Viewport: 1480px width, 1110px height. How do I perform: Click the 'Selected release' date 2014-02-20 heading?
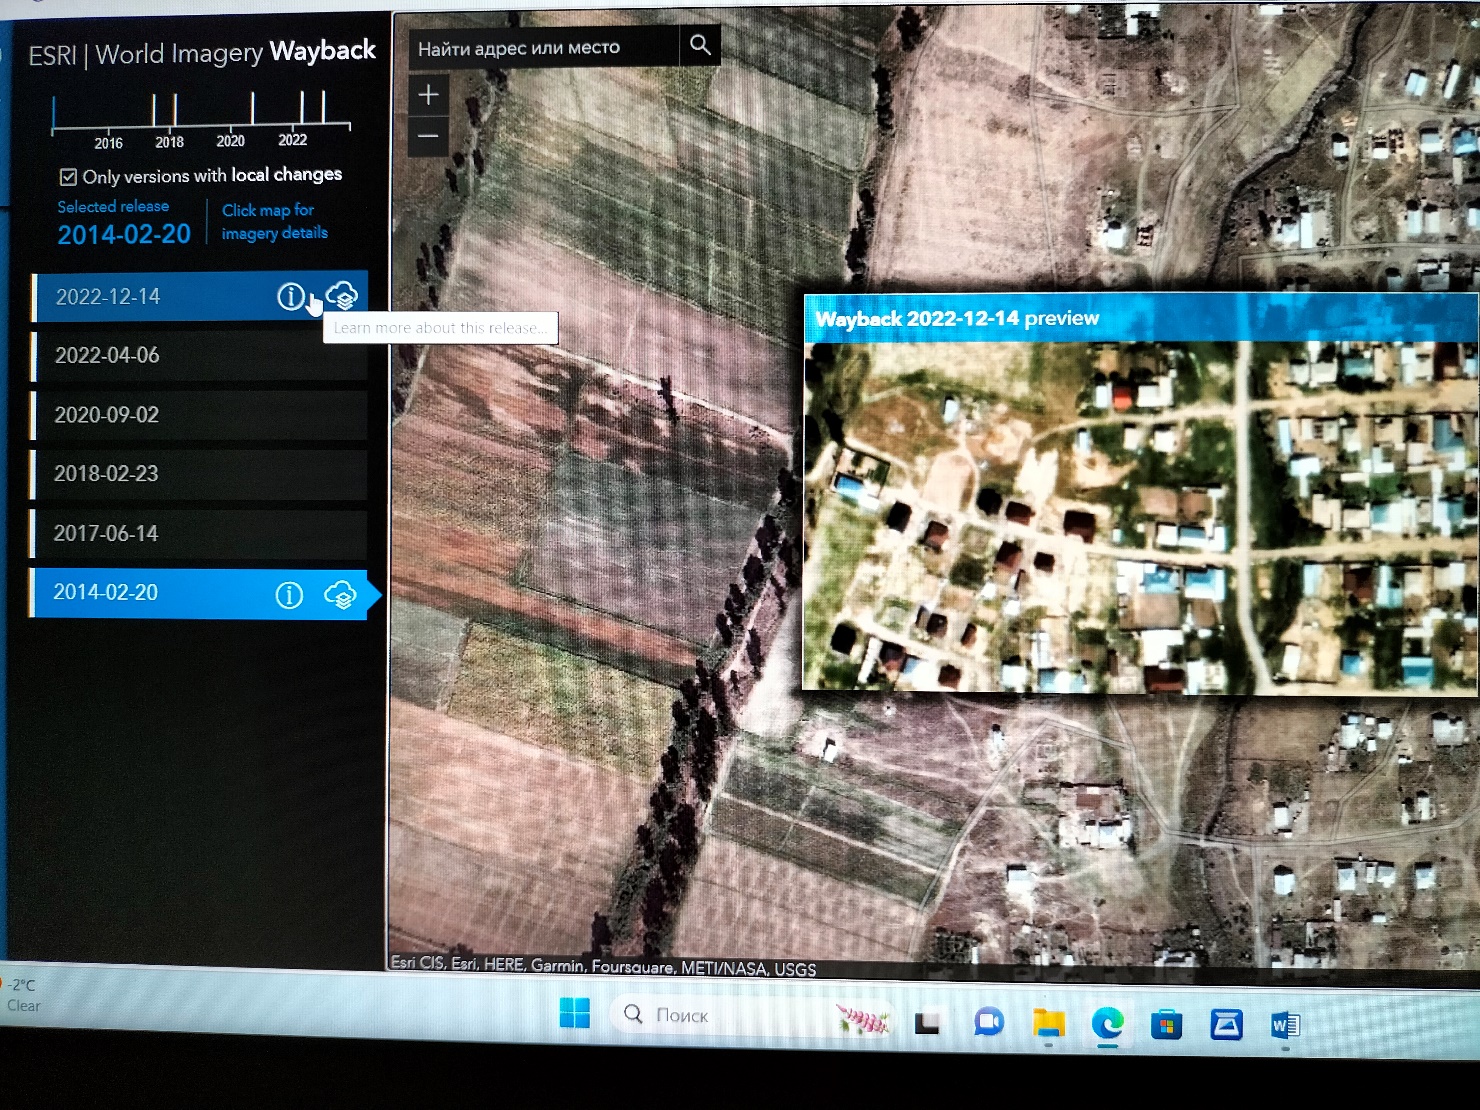tap(124, 234)
